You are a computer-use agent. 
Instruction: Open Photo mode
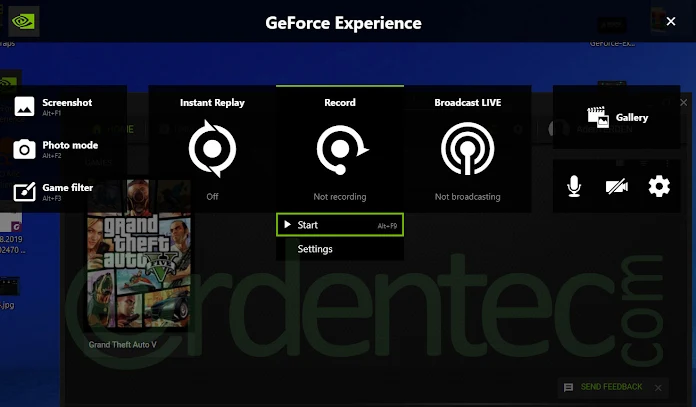pos(55,149)
